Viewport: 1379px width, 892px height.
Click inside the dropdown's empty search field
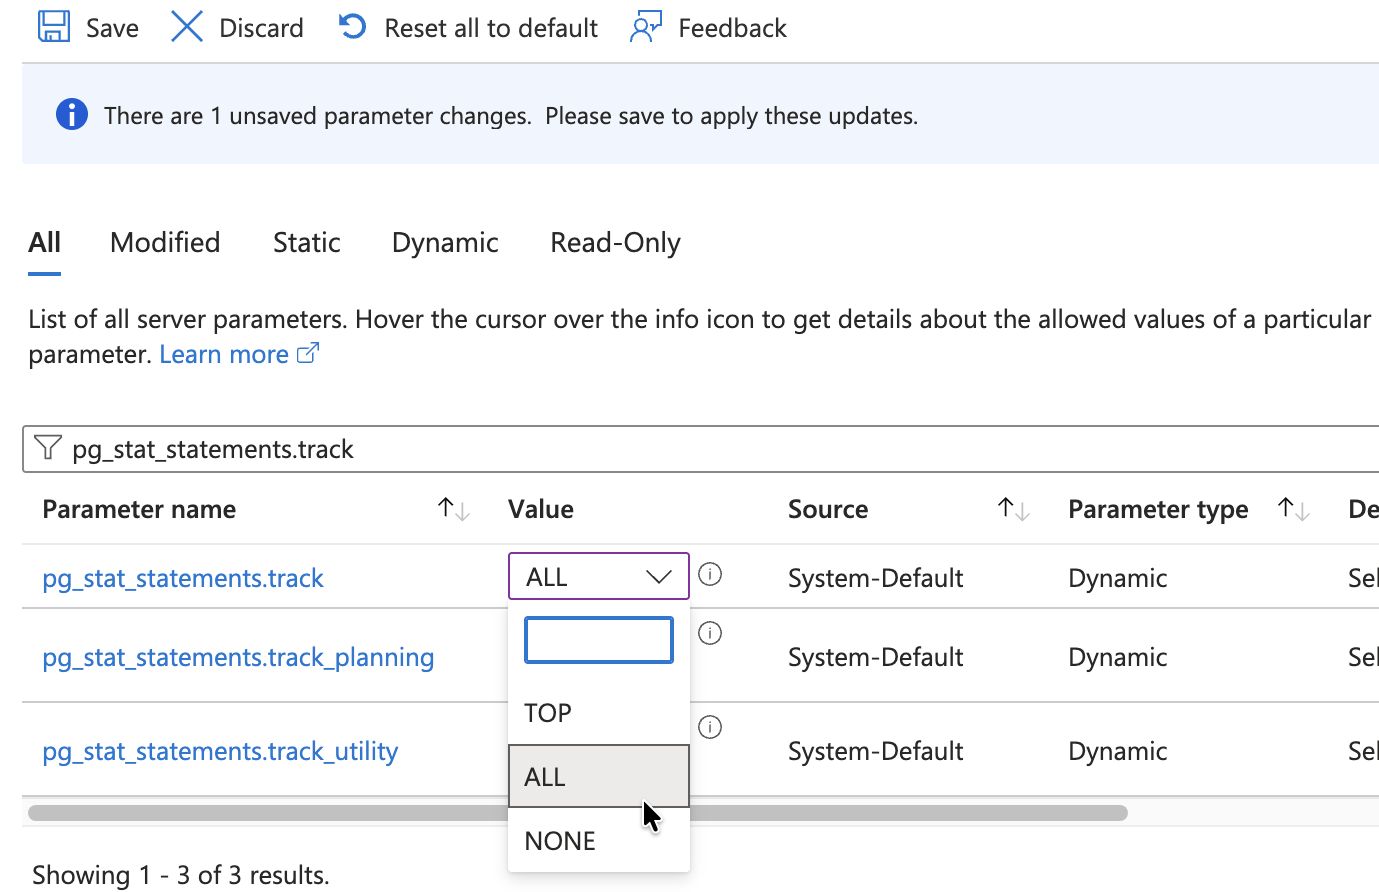click(598, 639)
